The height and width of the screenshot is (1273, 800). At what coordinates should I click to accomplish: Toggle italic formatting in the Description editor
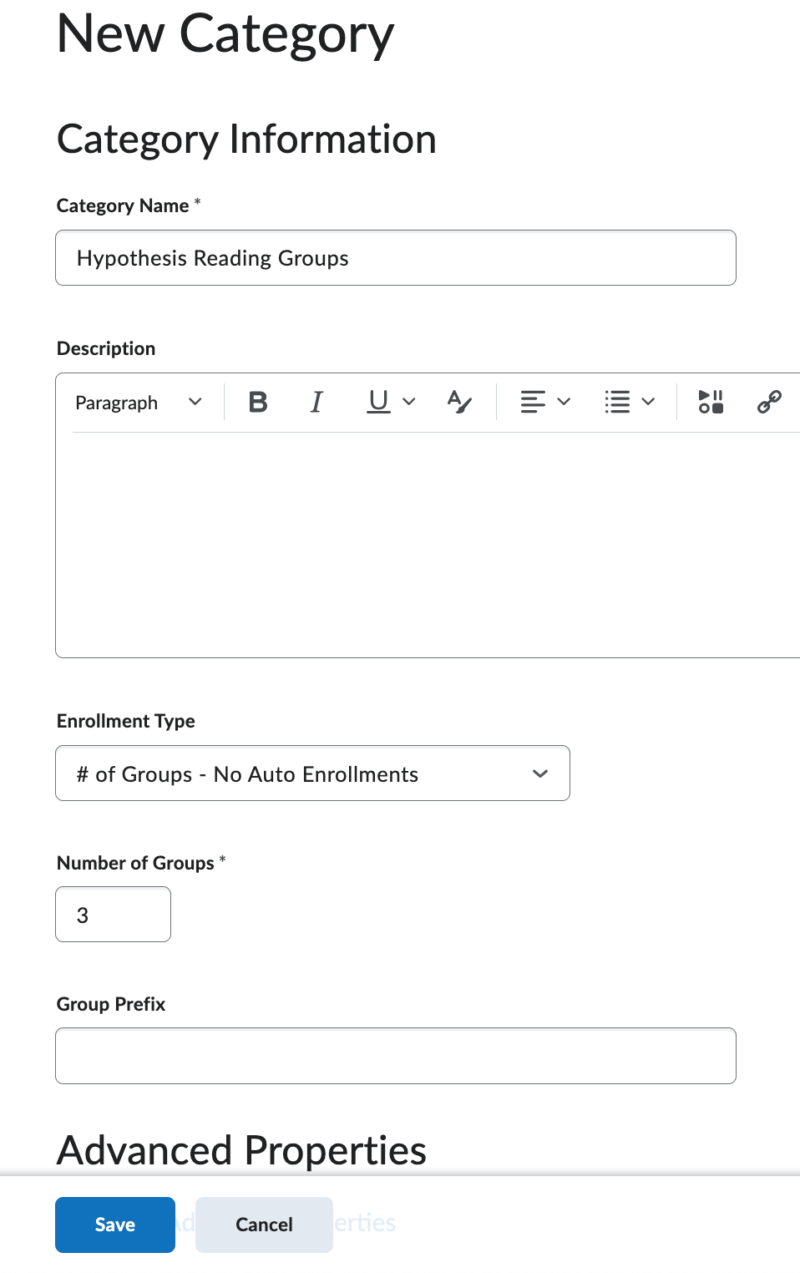[x=316, y=401]
